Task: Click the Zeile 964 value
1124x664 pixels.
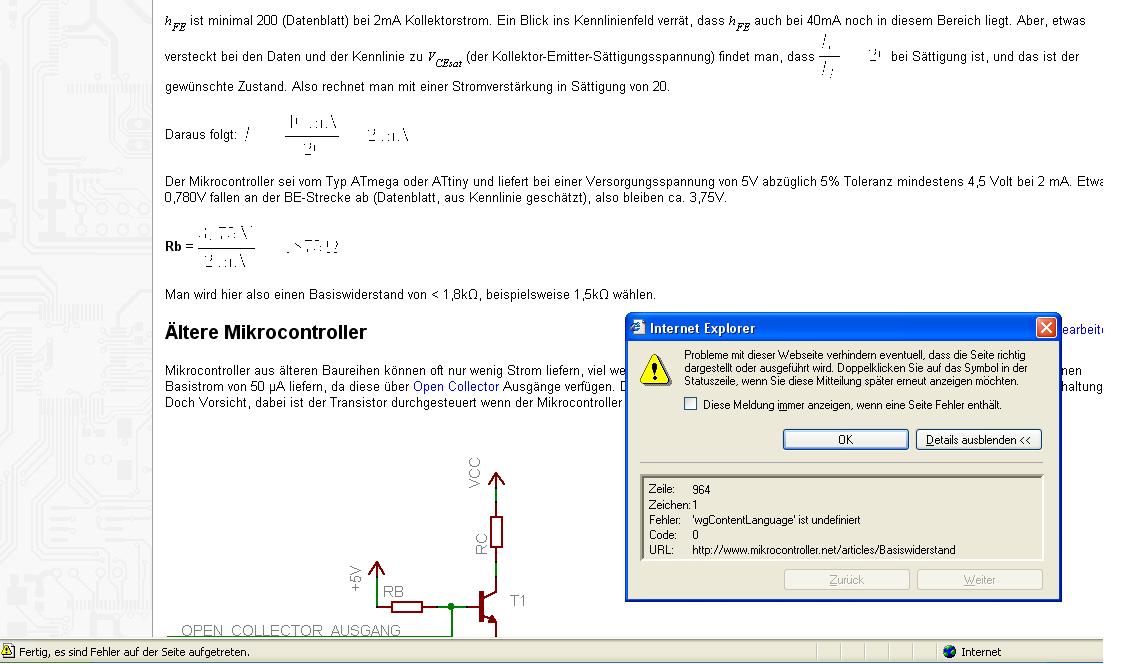Action: (701, 490)
